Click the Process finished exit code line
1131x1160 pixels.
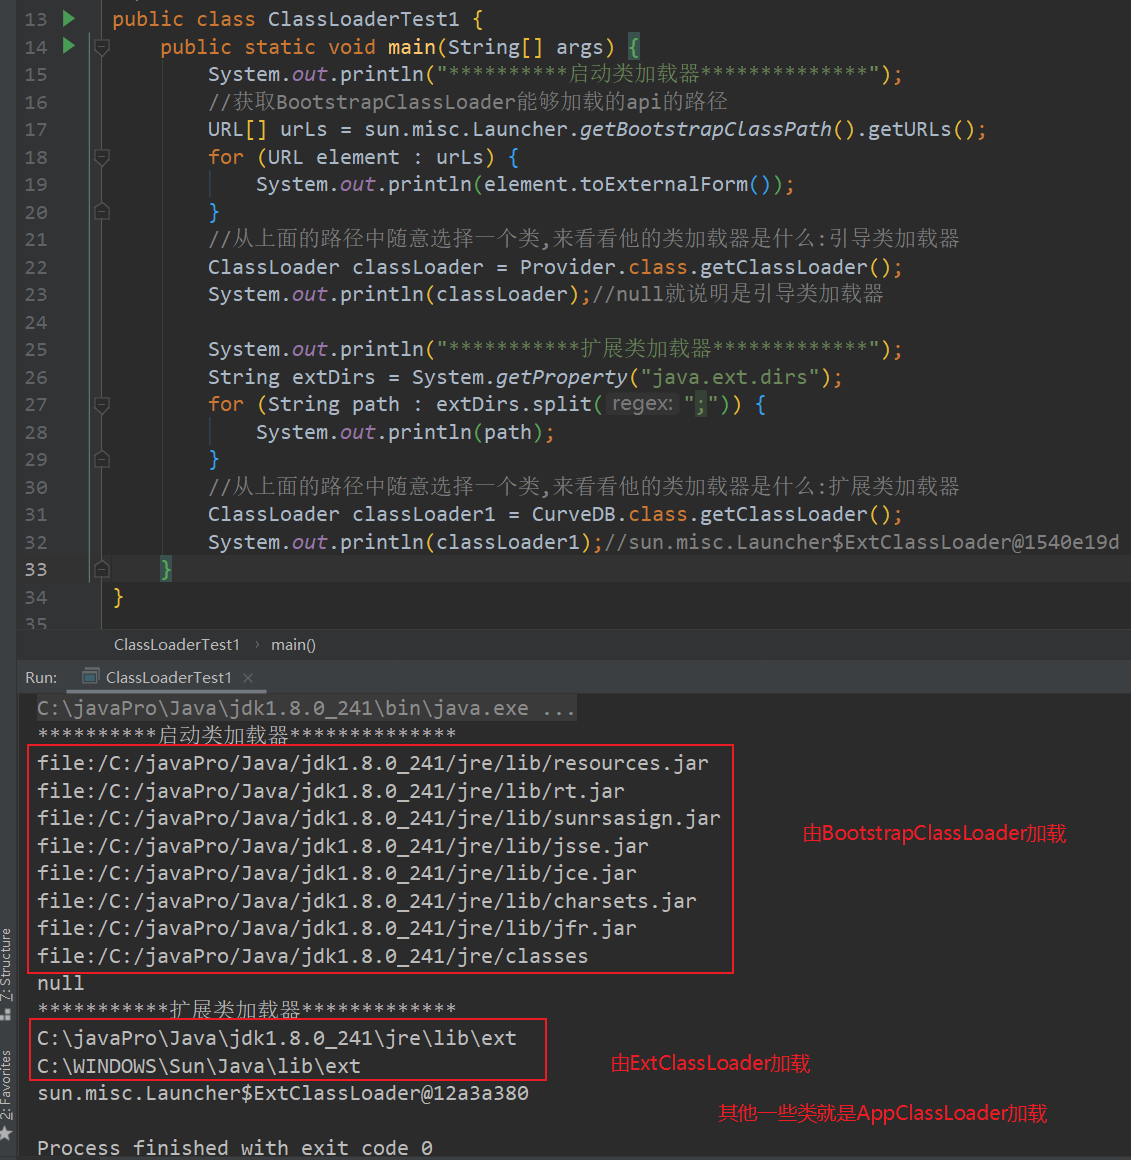[234, 1148]
